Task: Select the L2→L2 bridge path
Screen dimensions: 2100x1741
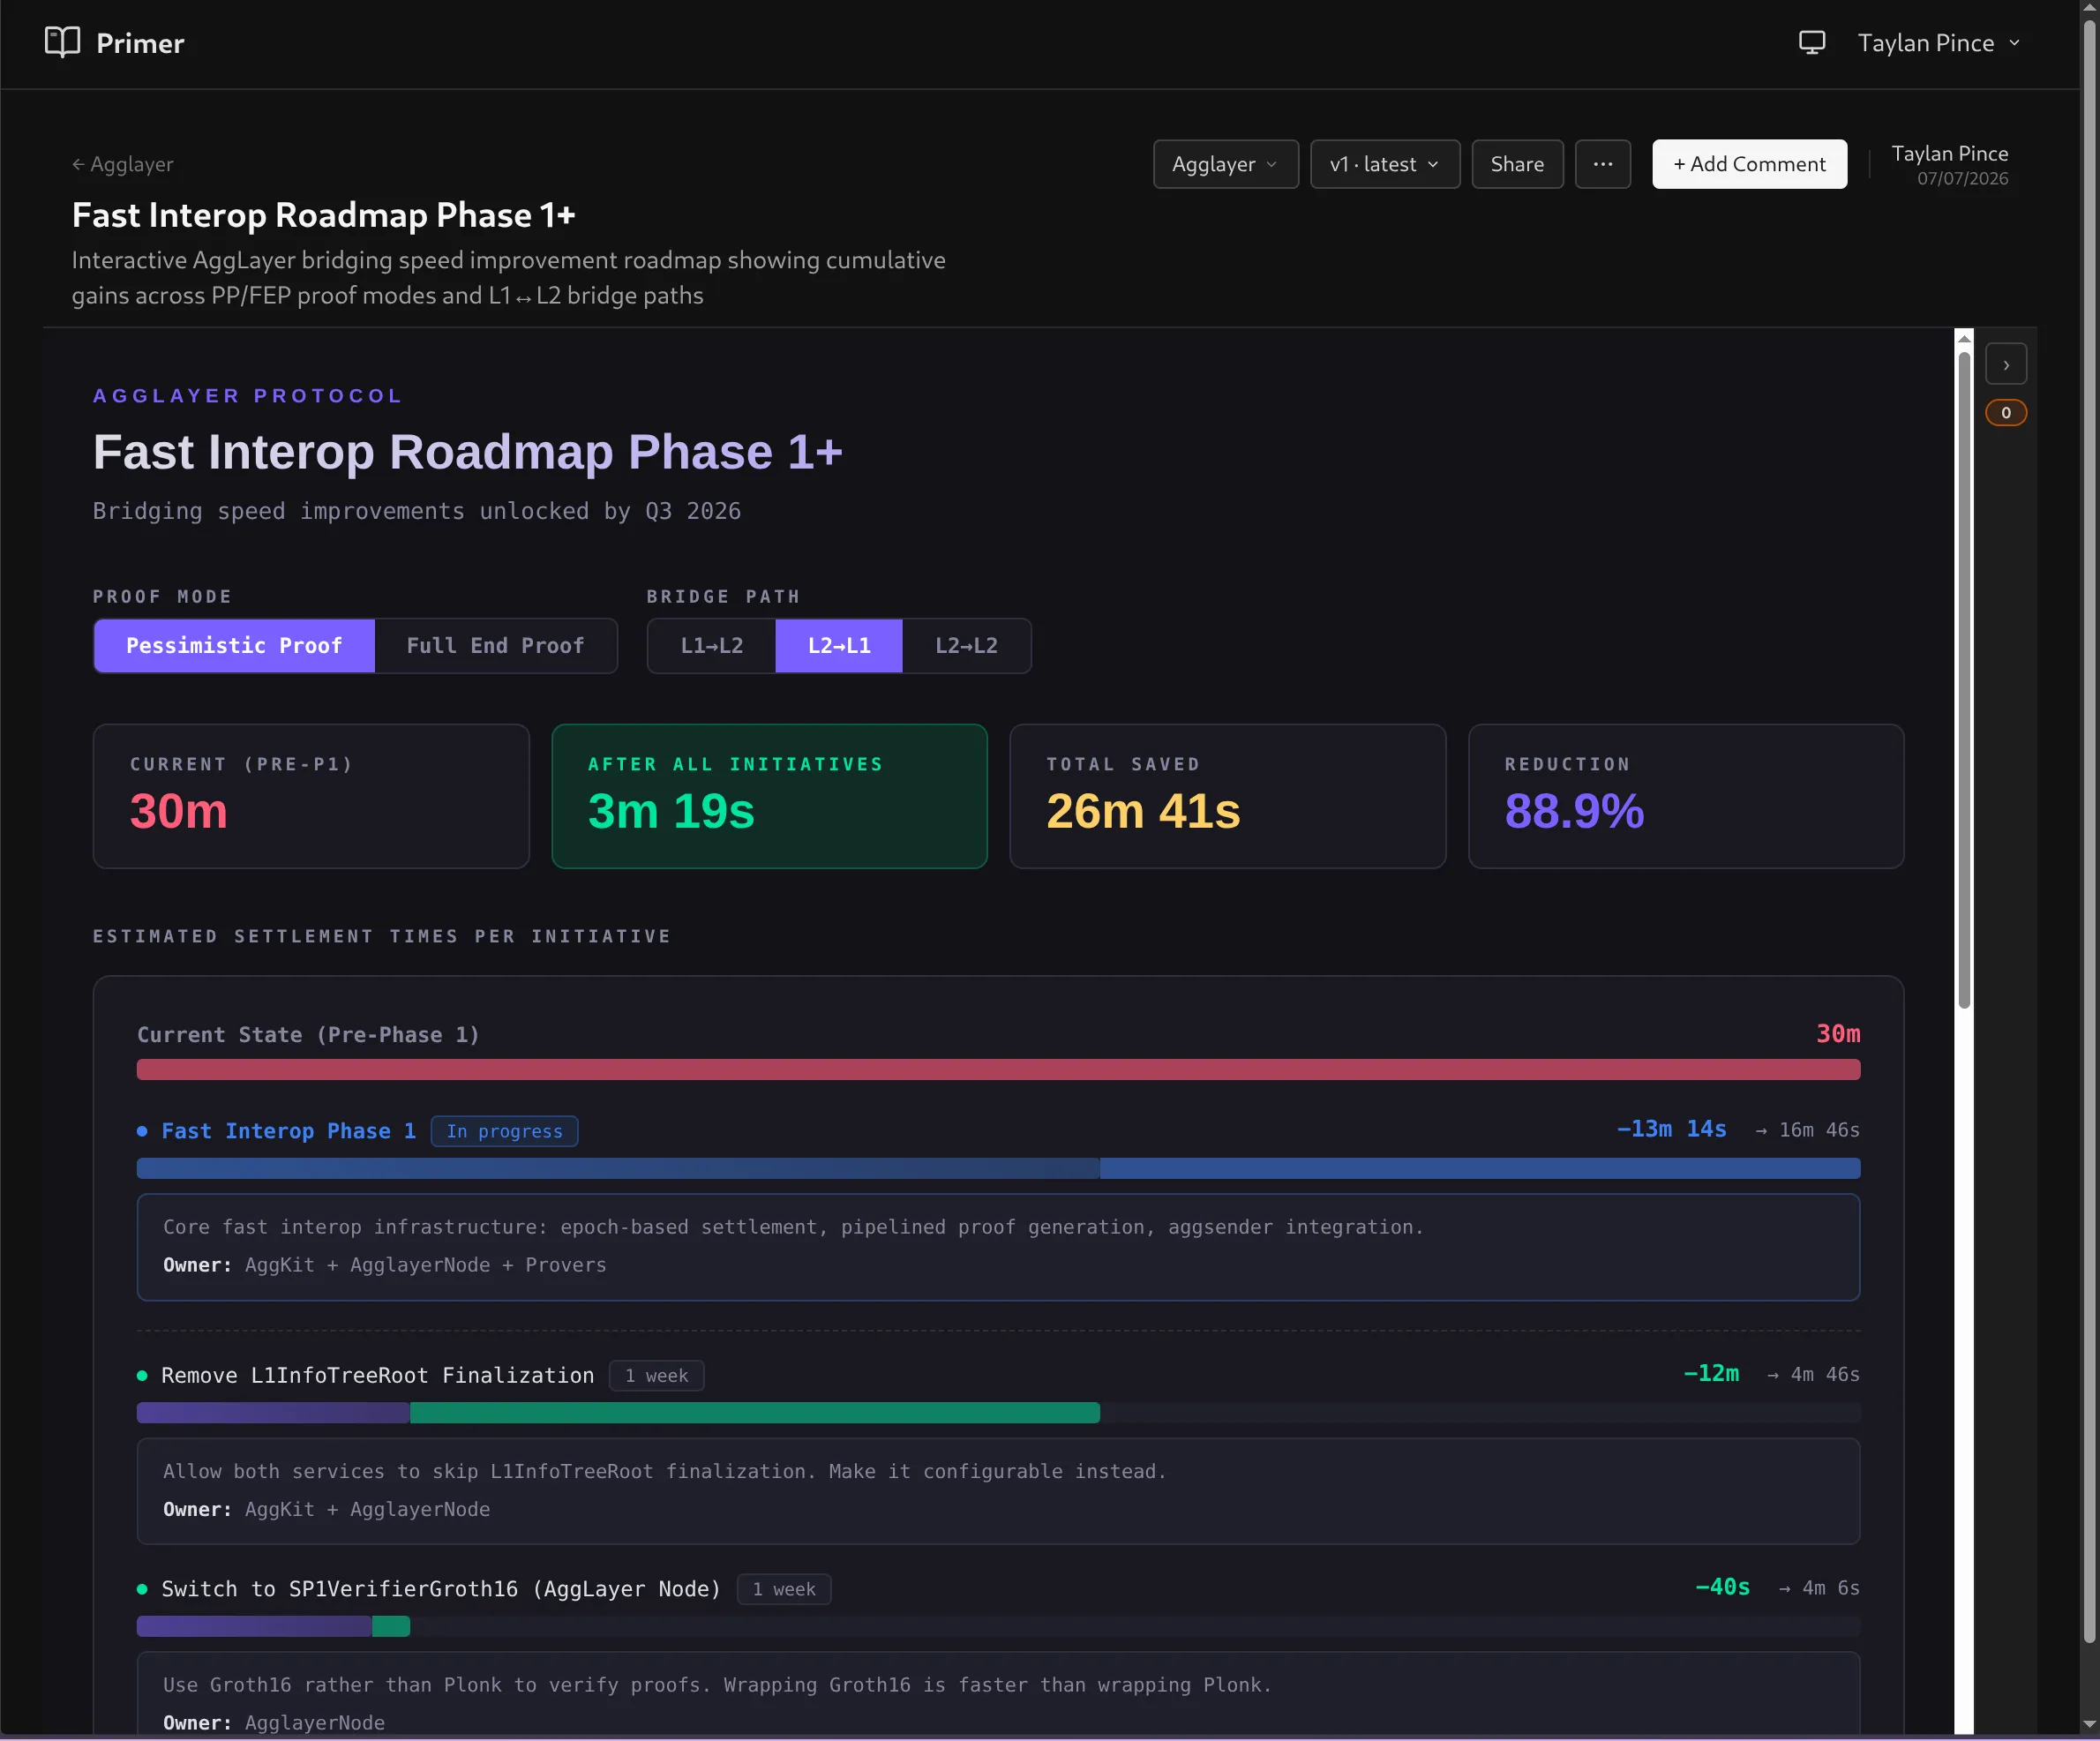Action: (966, 646)
